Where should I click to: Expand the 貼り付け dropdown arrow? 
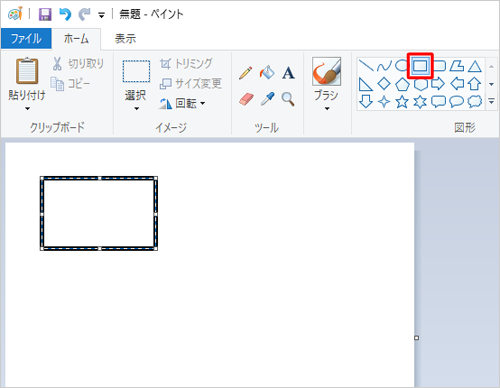click(x=27, y=108)
